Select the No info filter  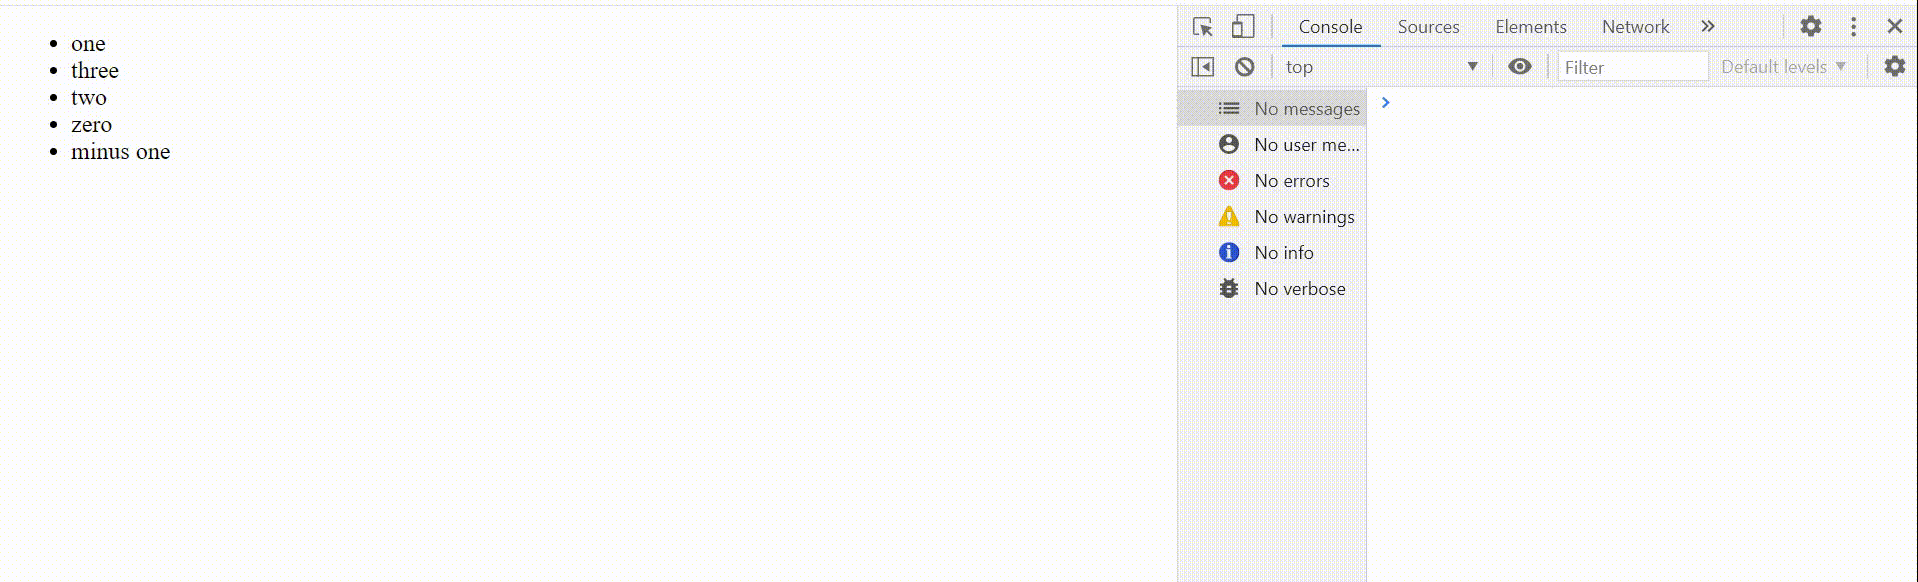coord(1272,253)
